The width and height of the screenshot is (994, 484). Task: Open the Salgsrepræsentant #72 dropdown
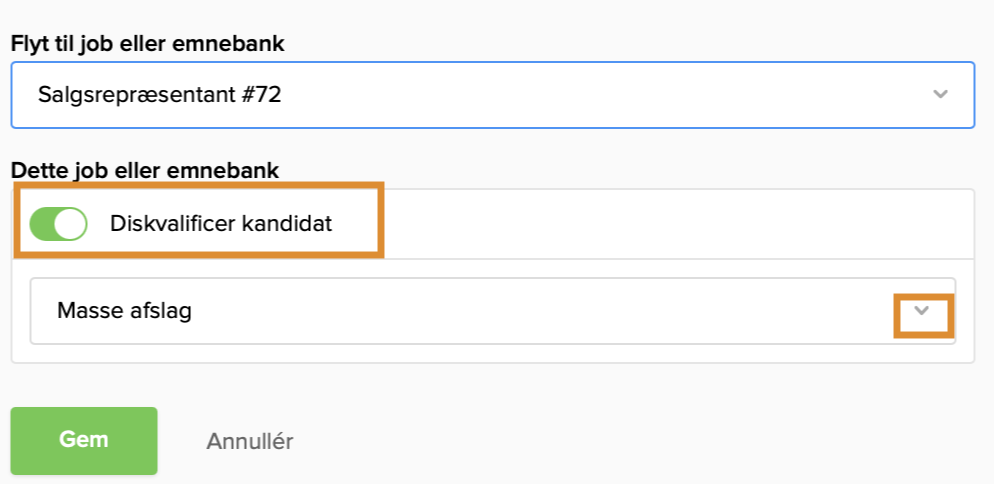492,95
